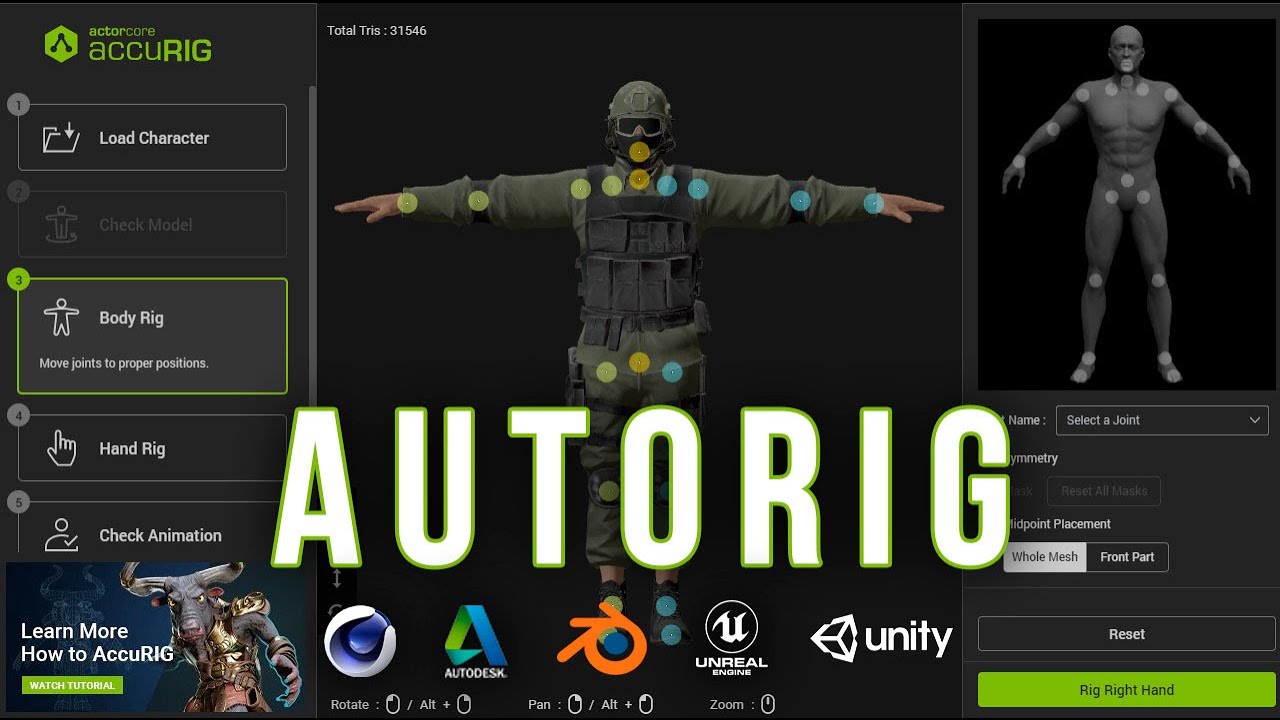Choose Whole Mesh midpoint placement
1280x720 pixels.
[1044, 557]
